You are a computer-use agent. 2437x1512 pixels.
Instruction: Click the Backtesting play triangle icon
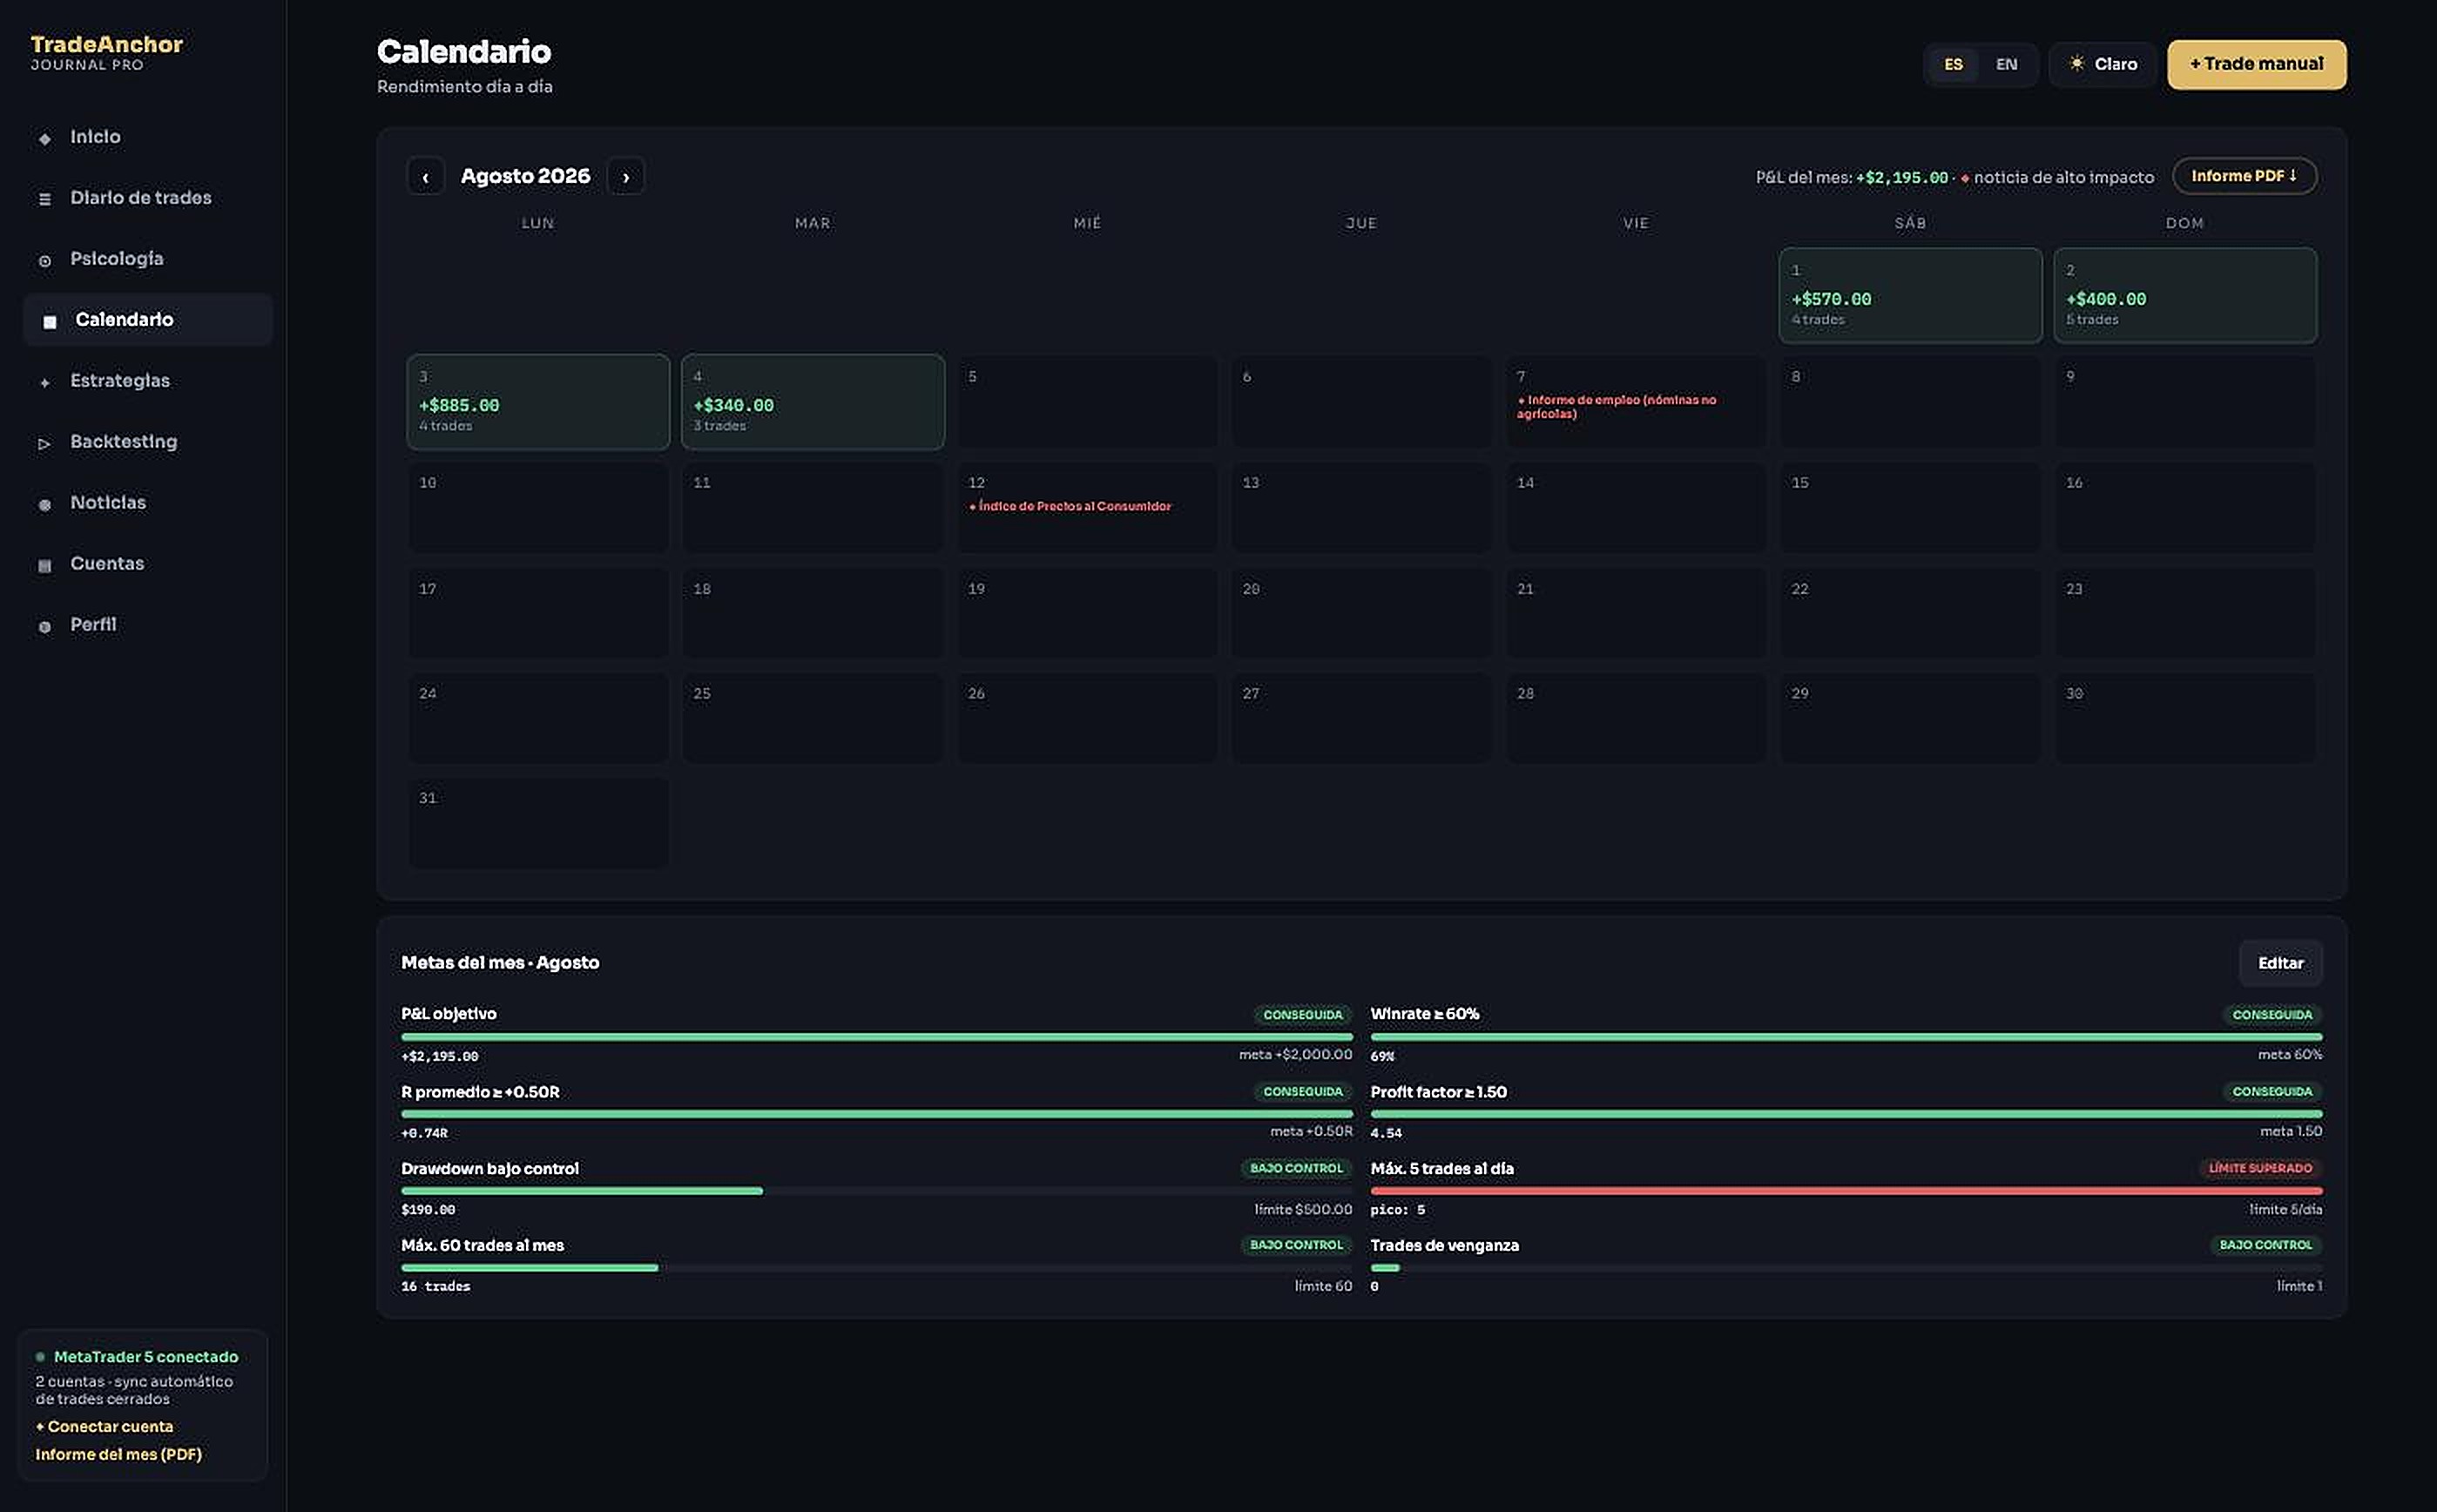pyautogui.click(x=44, y=443)
